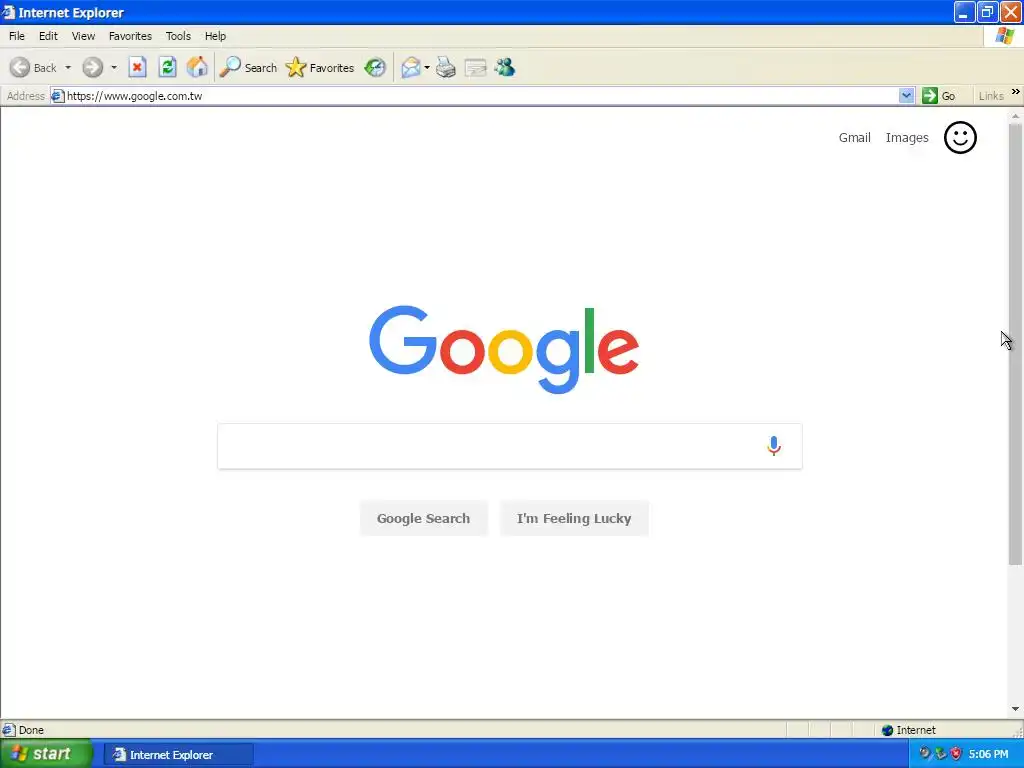Go to the Home page icon
The image size is (1024, 768).
pos(197,67)
